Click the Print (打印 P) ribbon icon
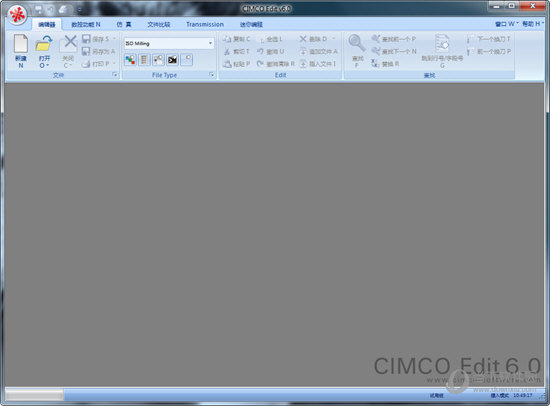Viewport: 550px width, 406px height. pos(86,64)
